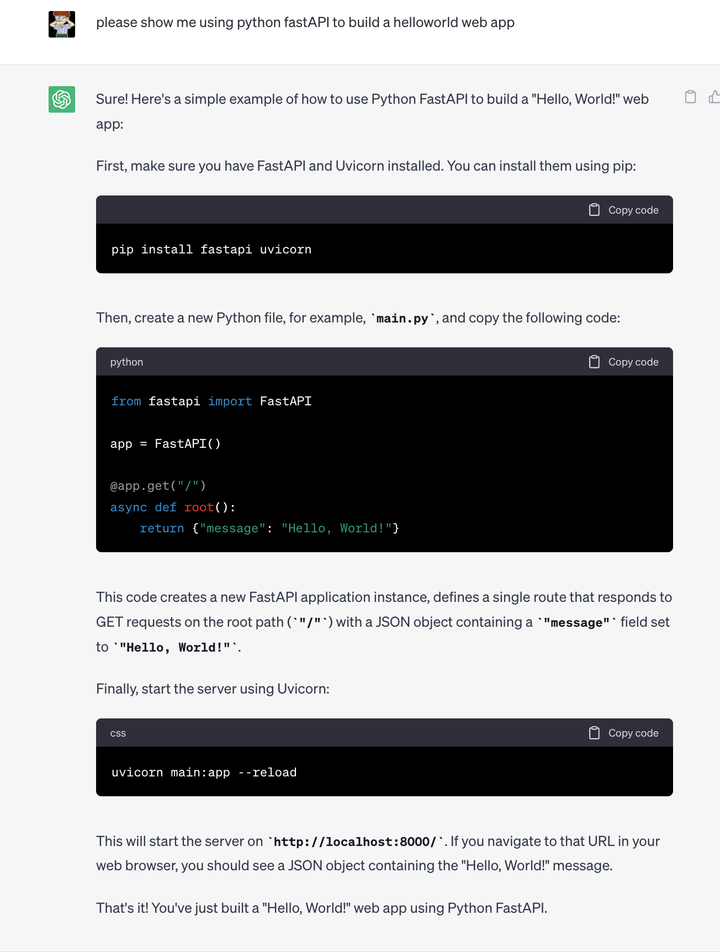
Task: Click the uvicorn main:app --reload command
Action: (204, 772)
